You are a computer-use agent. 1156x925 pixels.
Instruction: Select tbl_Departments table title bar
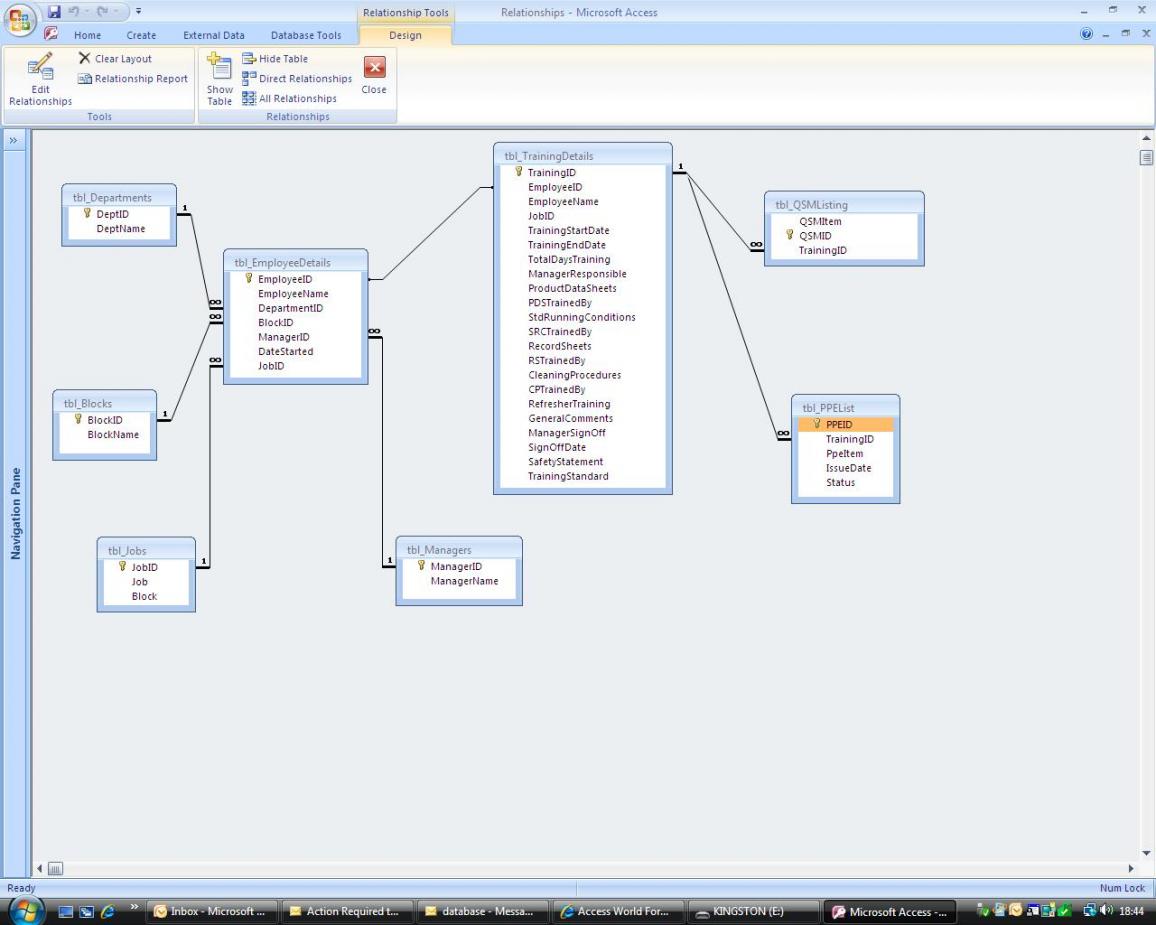click(119, 198)
